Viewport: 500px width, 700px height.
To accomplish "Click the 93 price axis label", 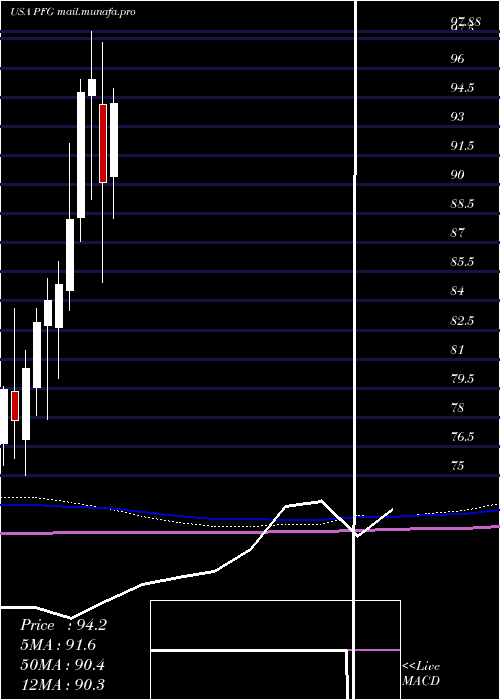I will 458,117.
